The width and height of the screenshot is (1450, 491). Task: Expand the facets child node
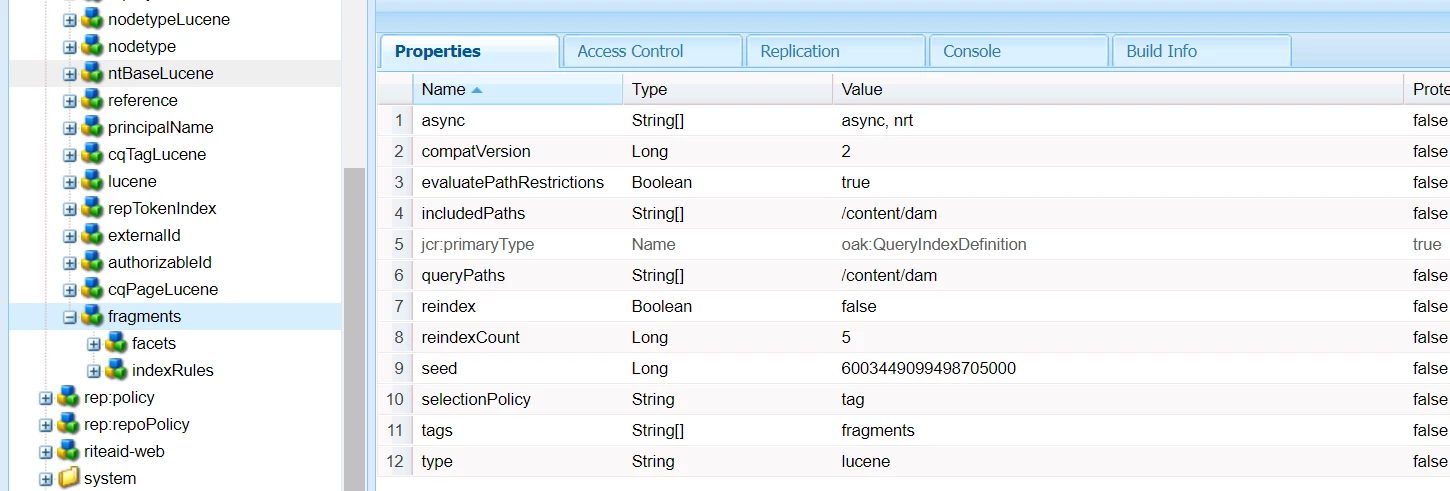[94, 344]
